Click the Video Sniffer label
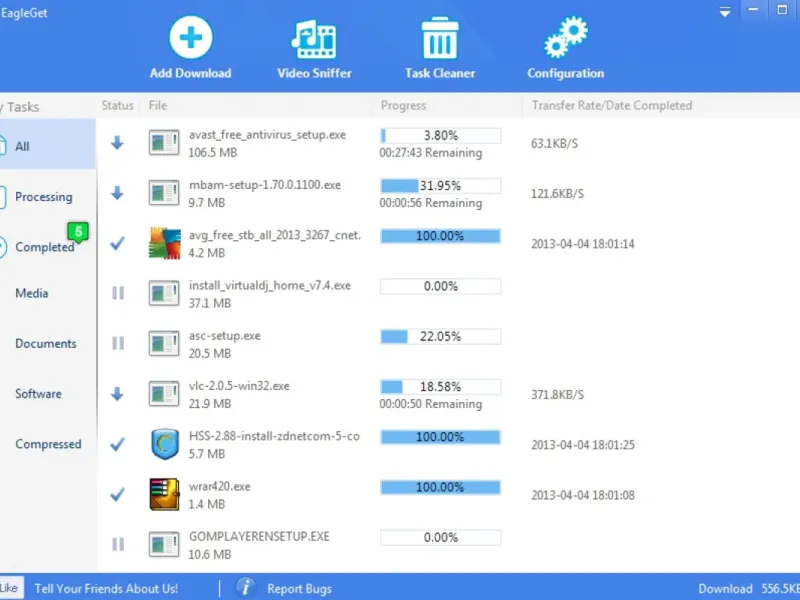800x600 pixels. tap(314, 73)
